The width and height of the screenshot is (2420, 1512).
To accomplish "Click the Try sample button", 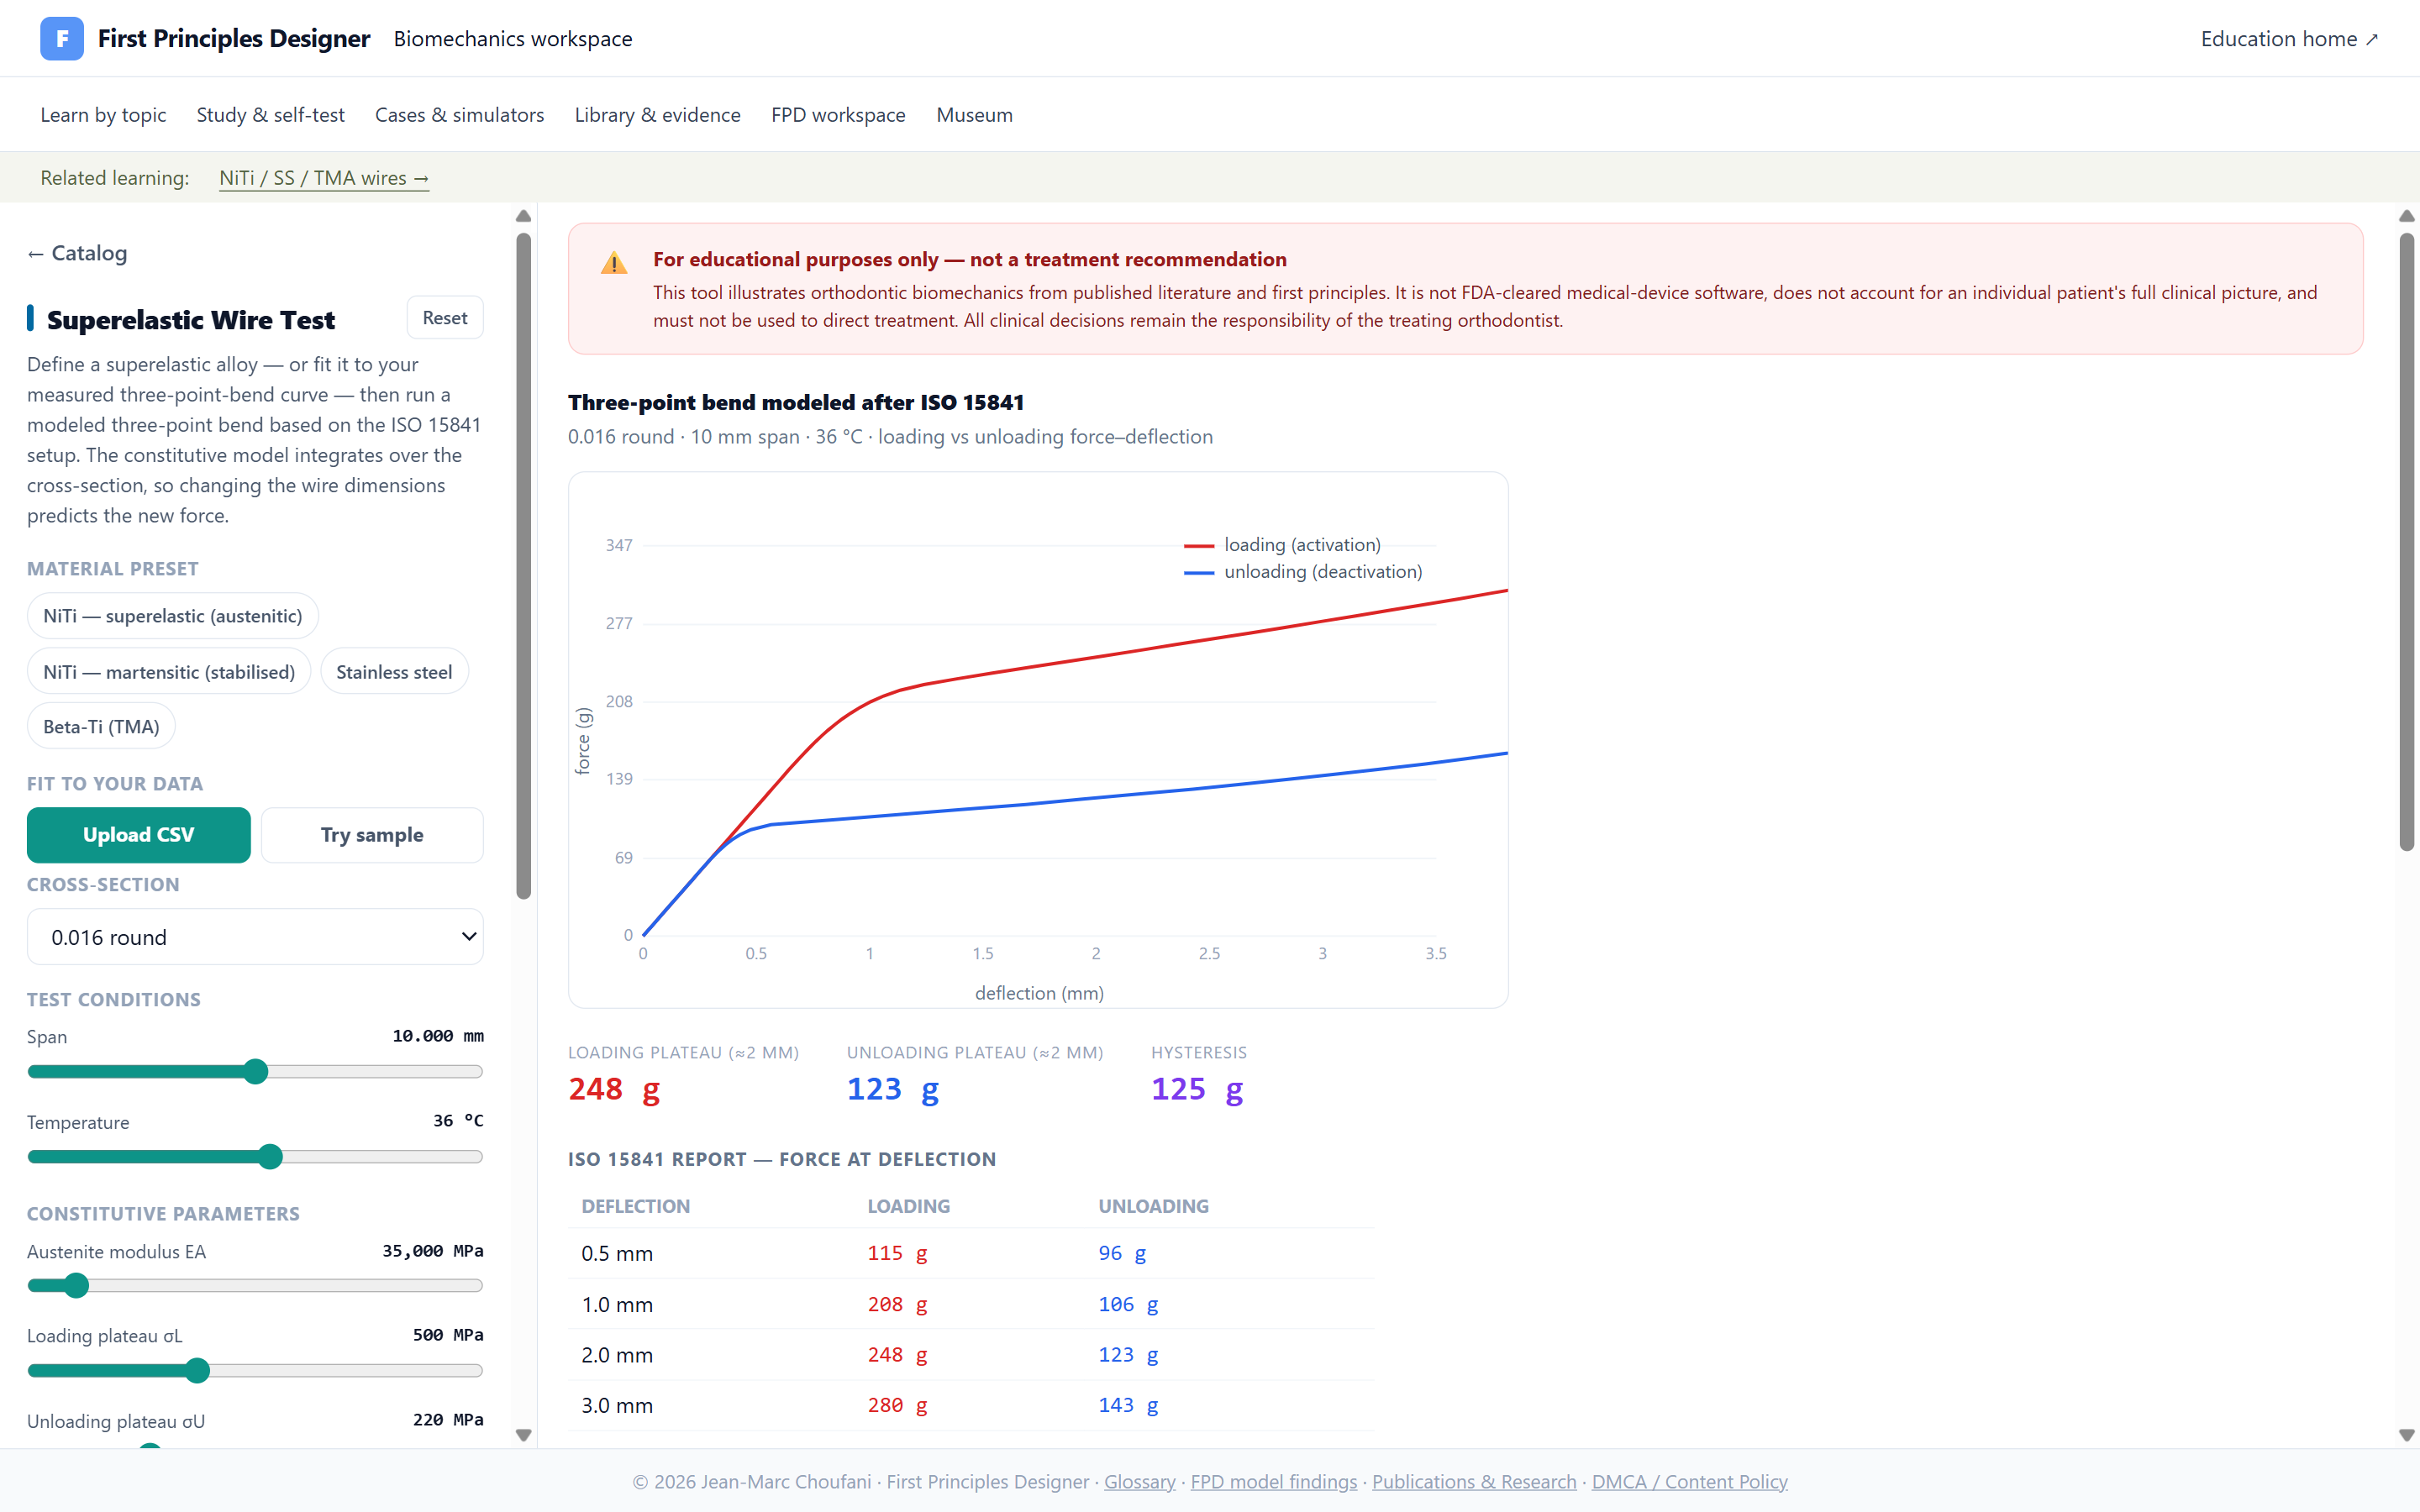I will coord(372,835).
